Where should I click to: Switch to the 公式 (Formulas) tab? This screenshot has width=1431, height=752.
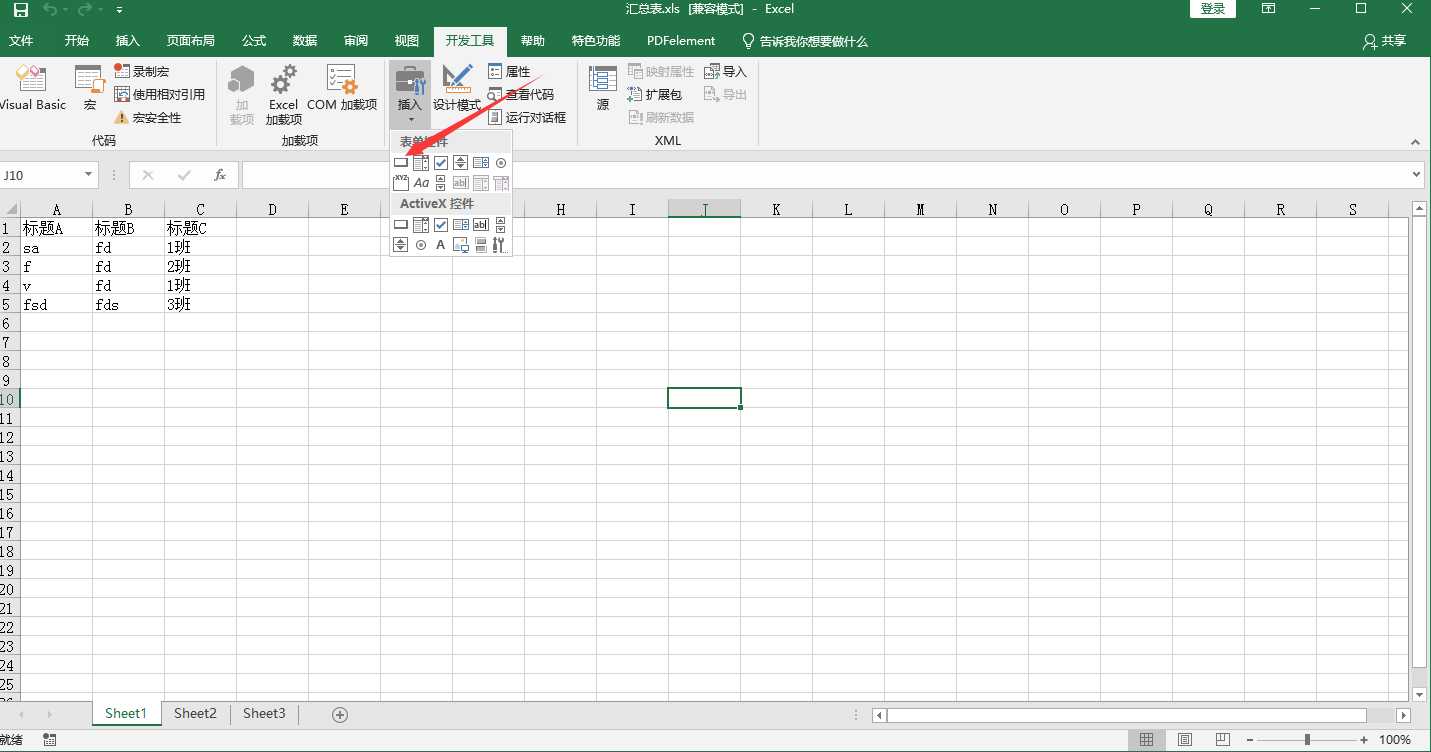click(254, 41)
